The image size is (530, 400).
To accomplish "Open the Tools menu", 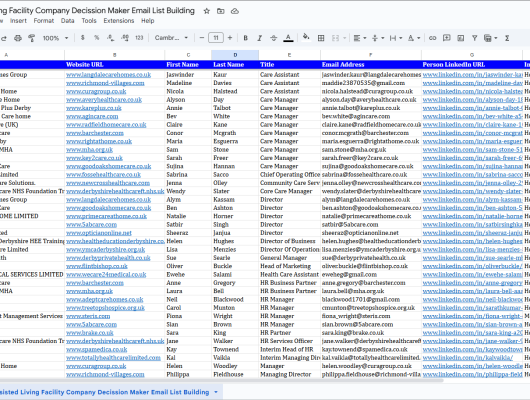I will click(89, 21).
